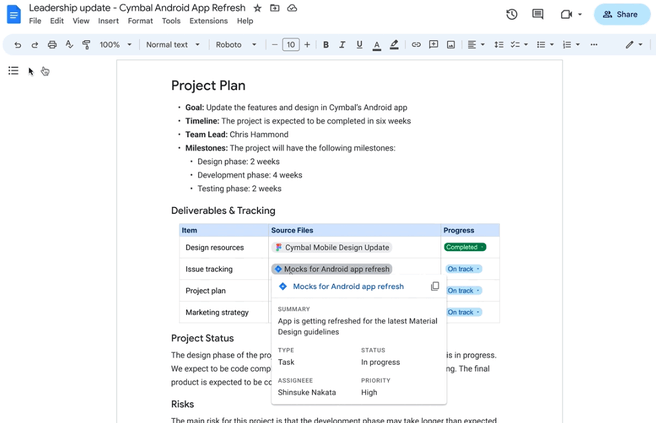Image resolution: width=656 pixels, height=423 pixels.
Task: Open Roboto font dropdown
Action: pos(236,45)
